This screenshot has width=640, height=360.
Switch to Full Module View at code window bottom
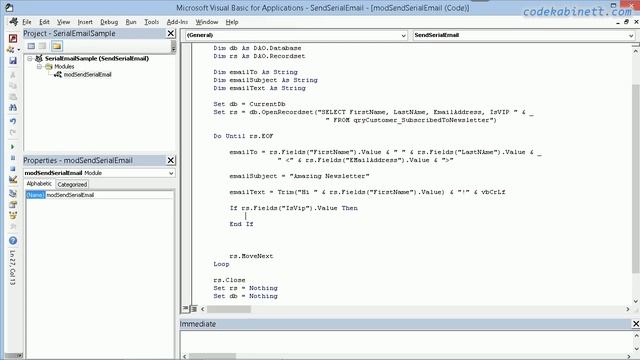(194, 309)
